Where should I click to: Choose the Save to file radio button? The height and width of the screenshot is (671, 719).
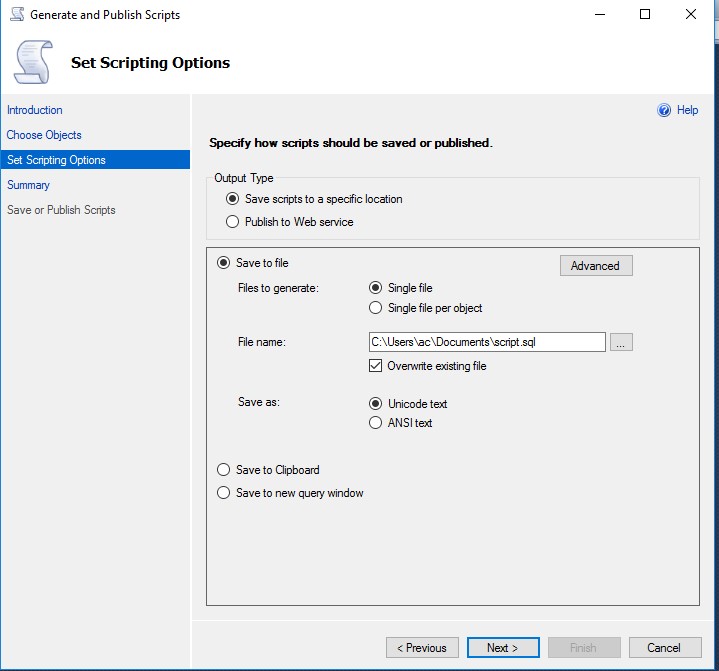click(224, 263)
